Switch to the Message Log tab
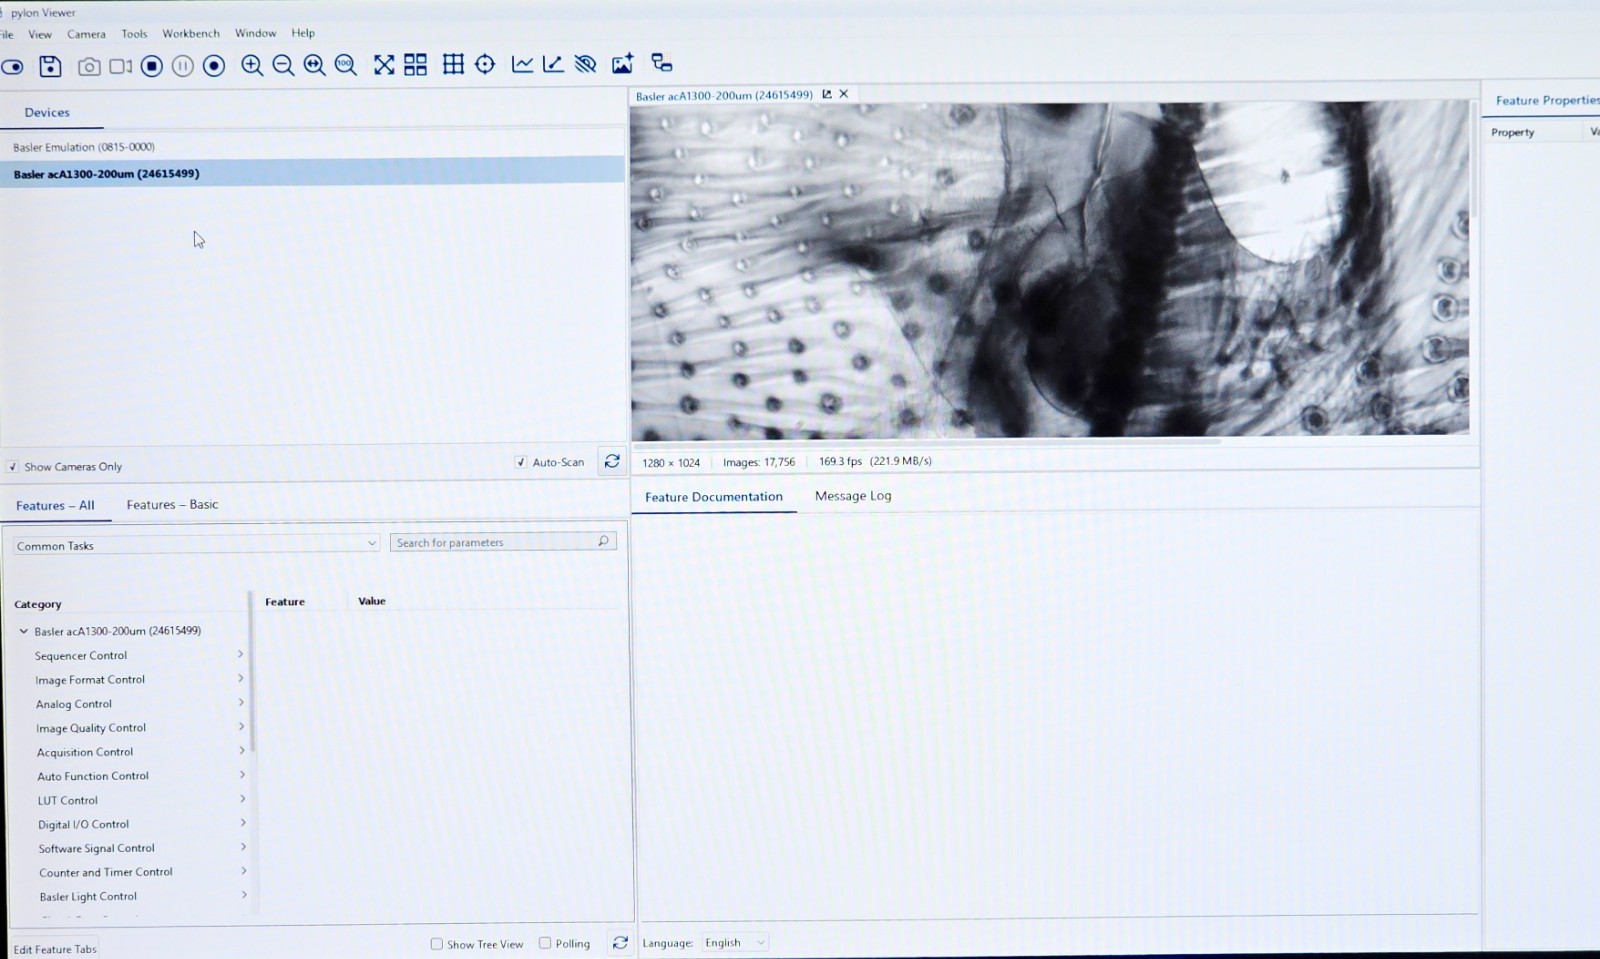 pyautogui.click(x=853, y=496)
